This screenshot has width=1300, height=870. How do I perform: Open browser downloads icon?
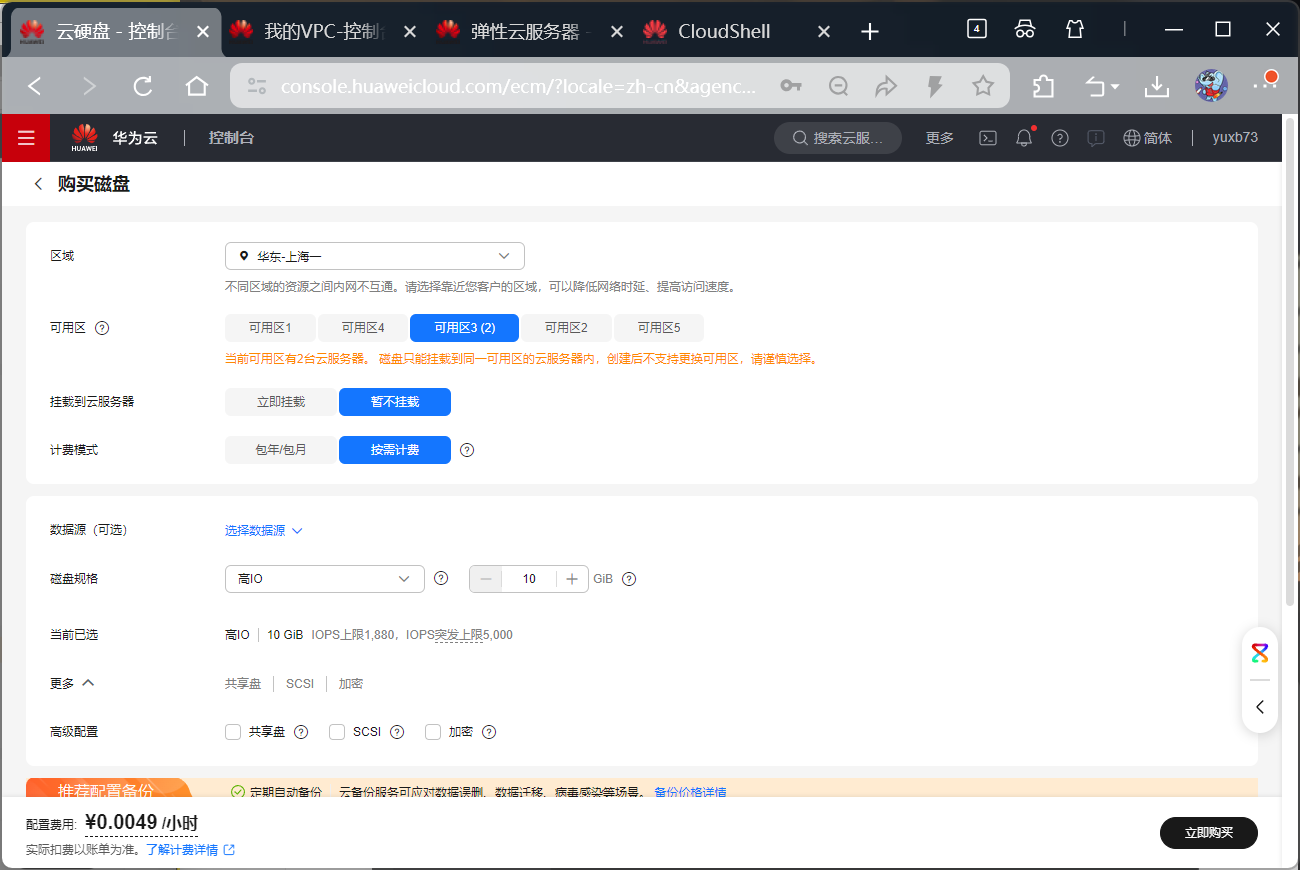[x=1157, y=87]
